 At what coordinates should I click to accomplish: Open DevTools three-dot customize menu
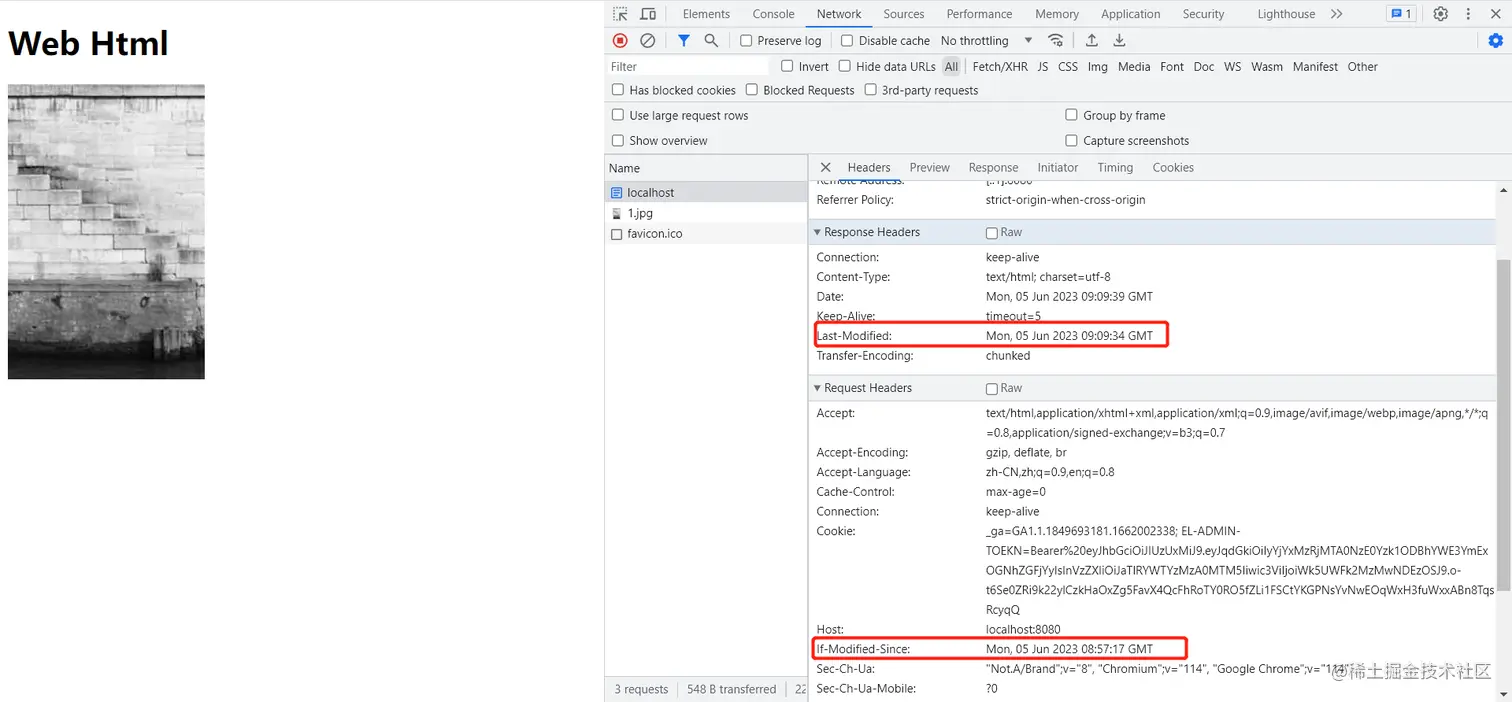click(x=1469, y=14)
